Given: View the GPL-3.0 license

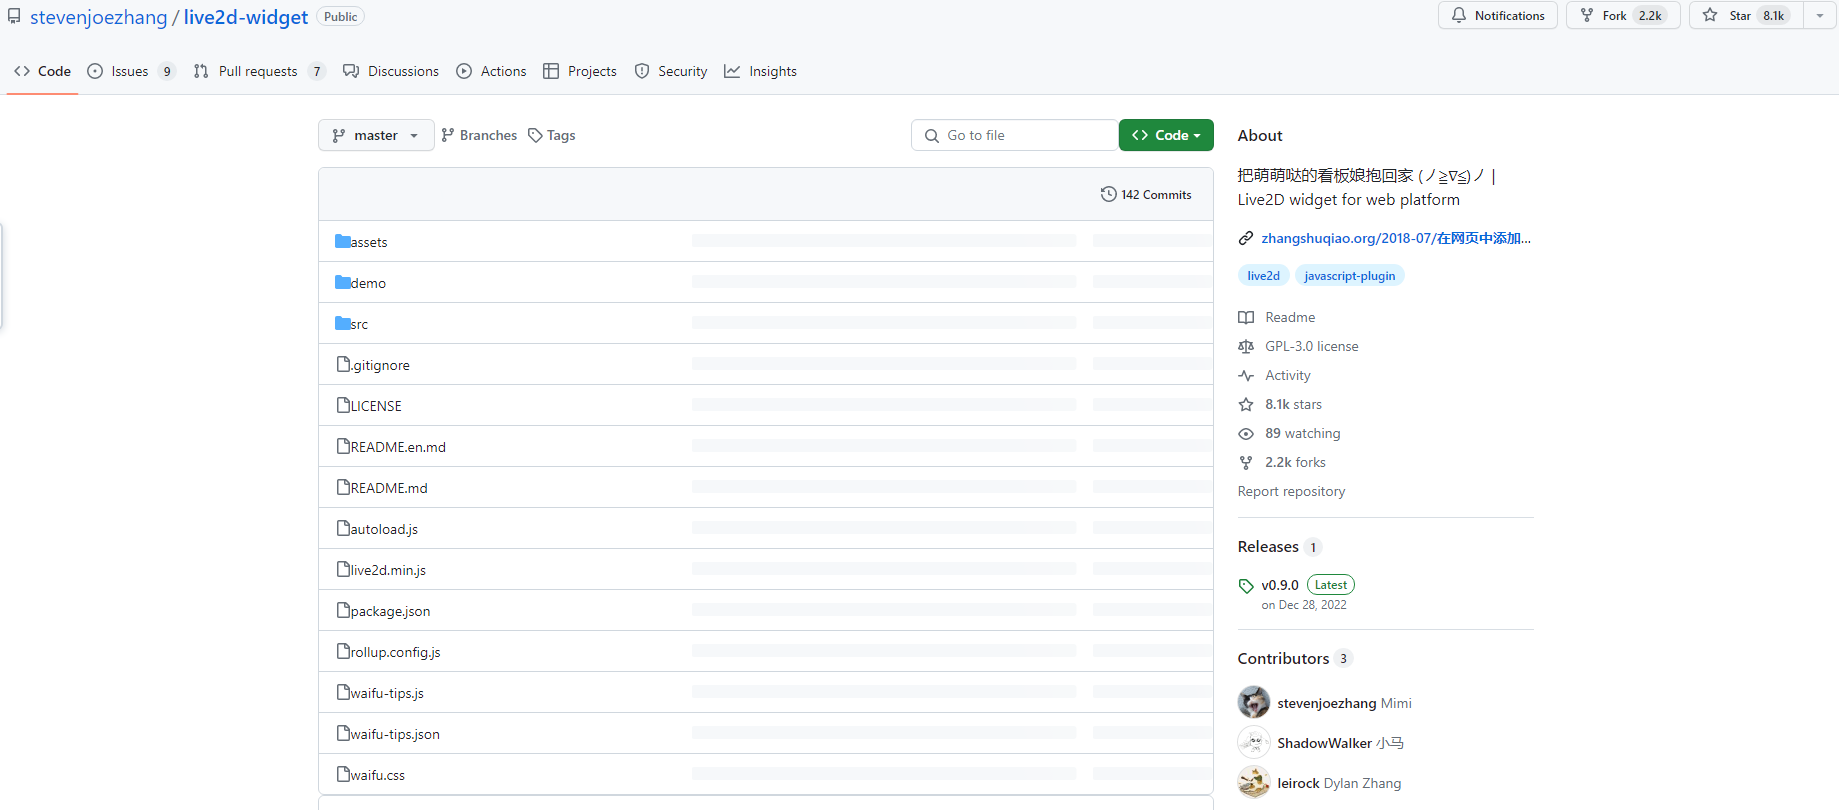Looking at the screenshot, I should tap(1311, 346).
